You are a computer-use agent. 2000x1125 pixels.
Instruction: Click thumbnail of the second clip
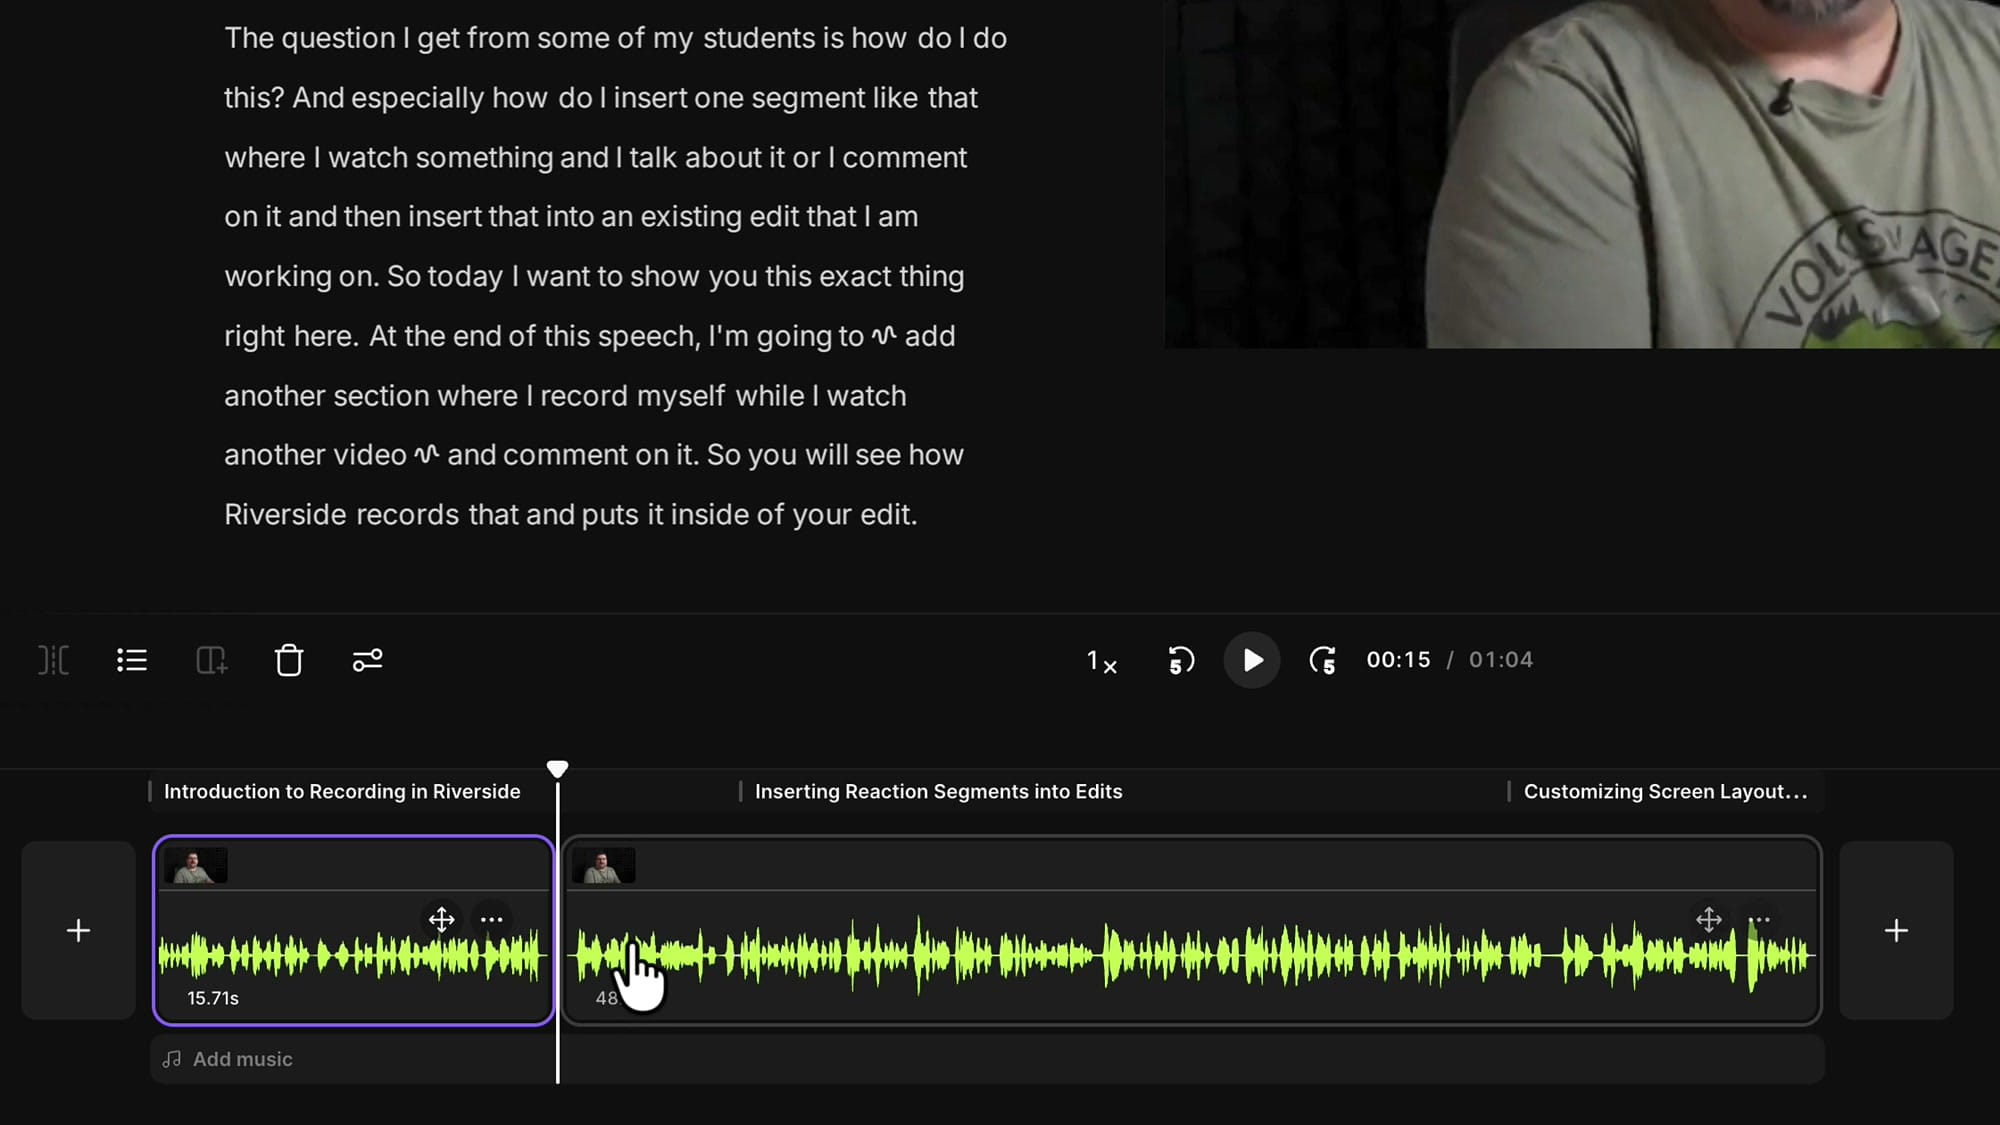[x=603, y=865]
